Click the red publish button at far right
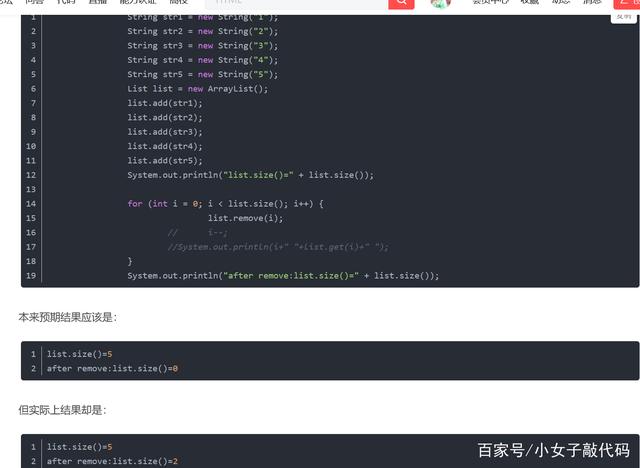640x468 pixels. click(627, 3)
